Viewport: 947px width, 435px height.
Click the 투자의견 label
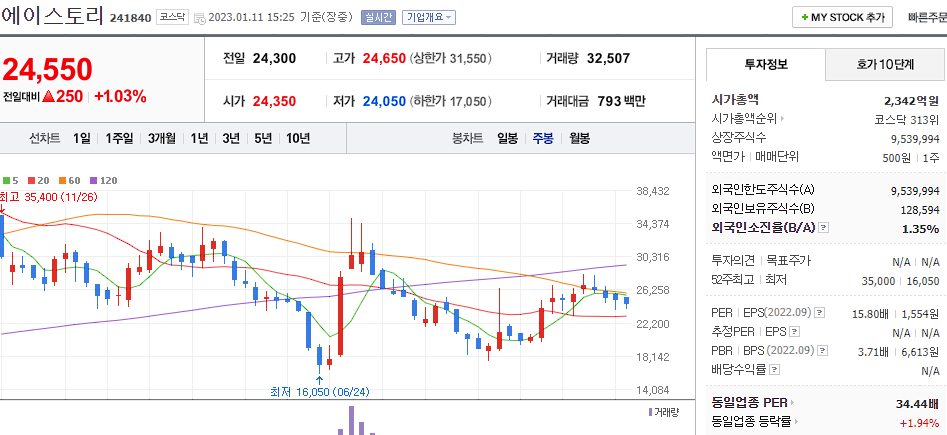point(733,261)
